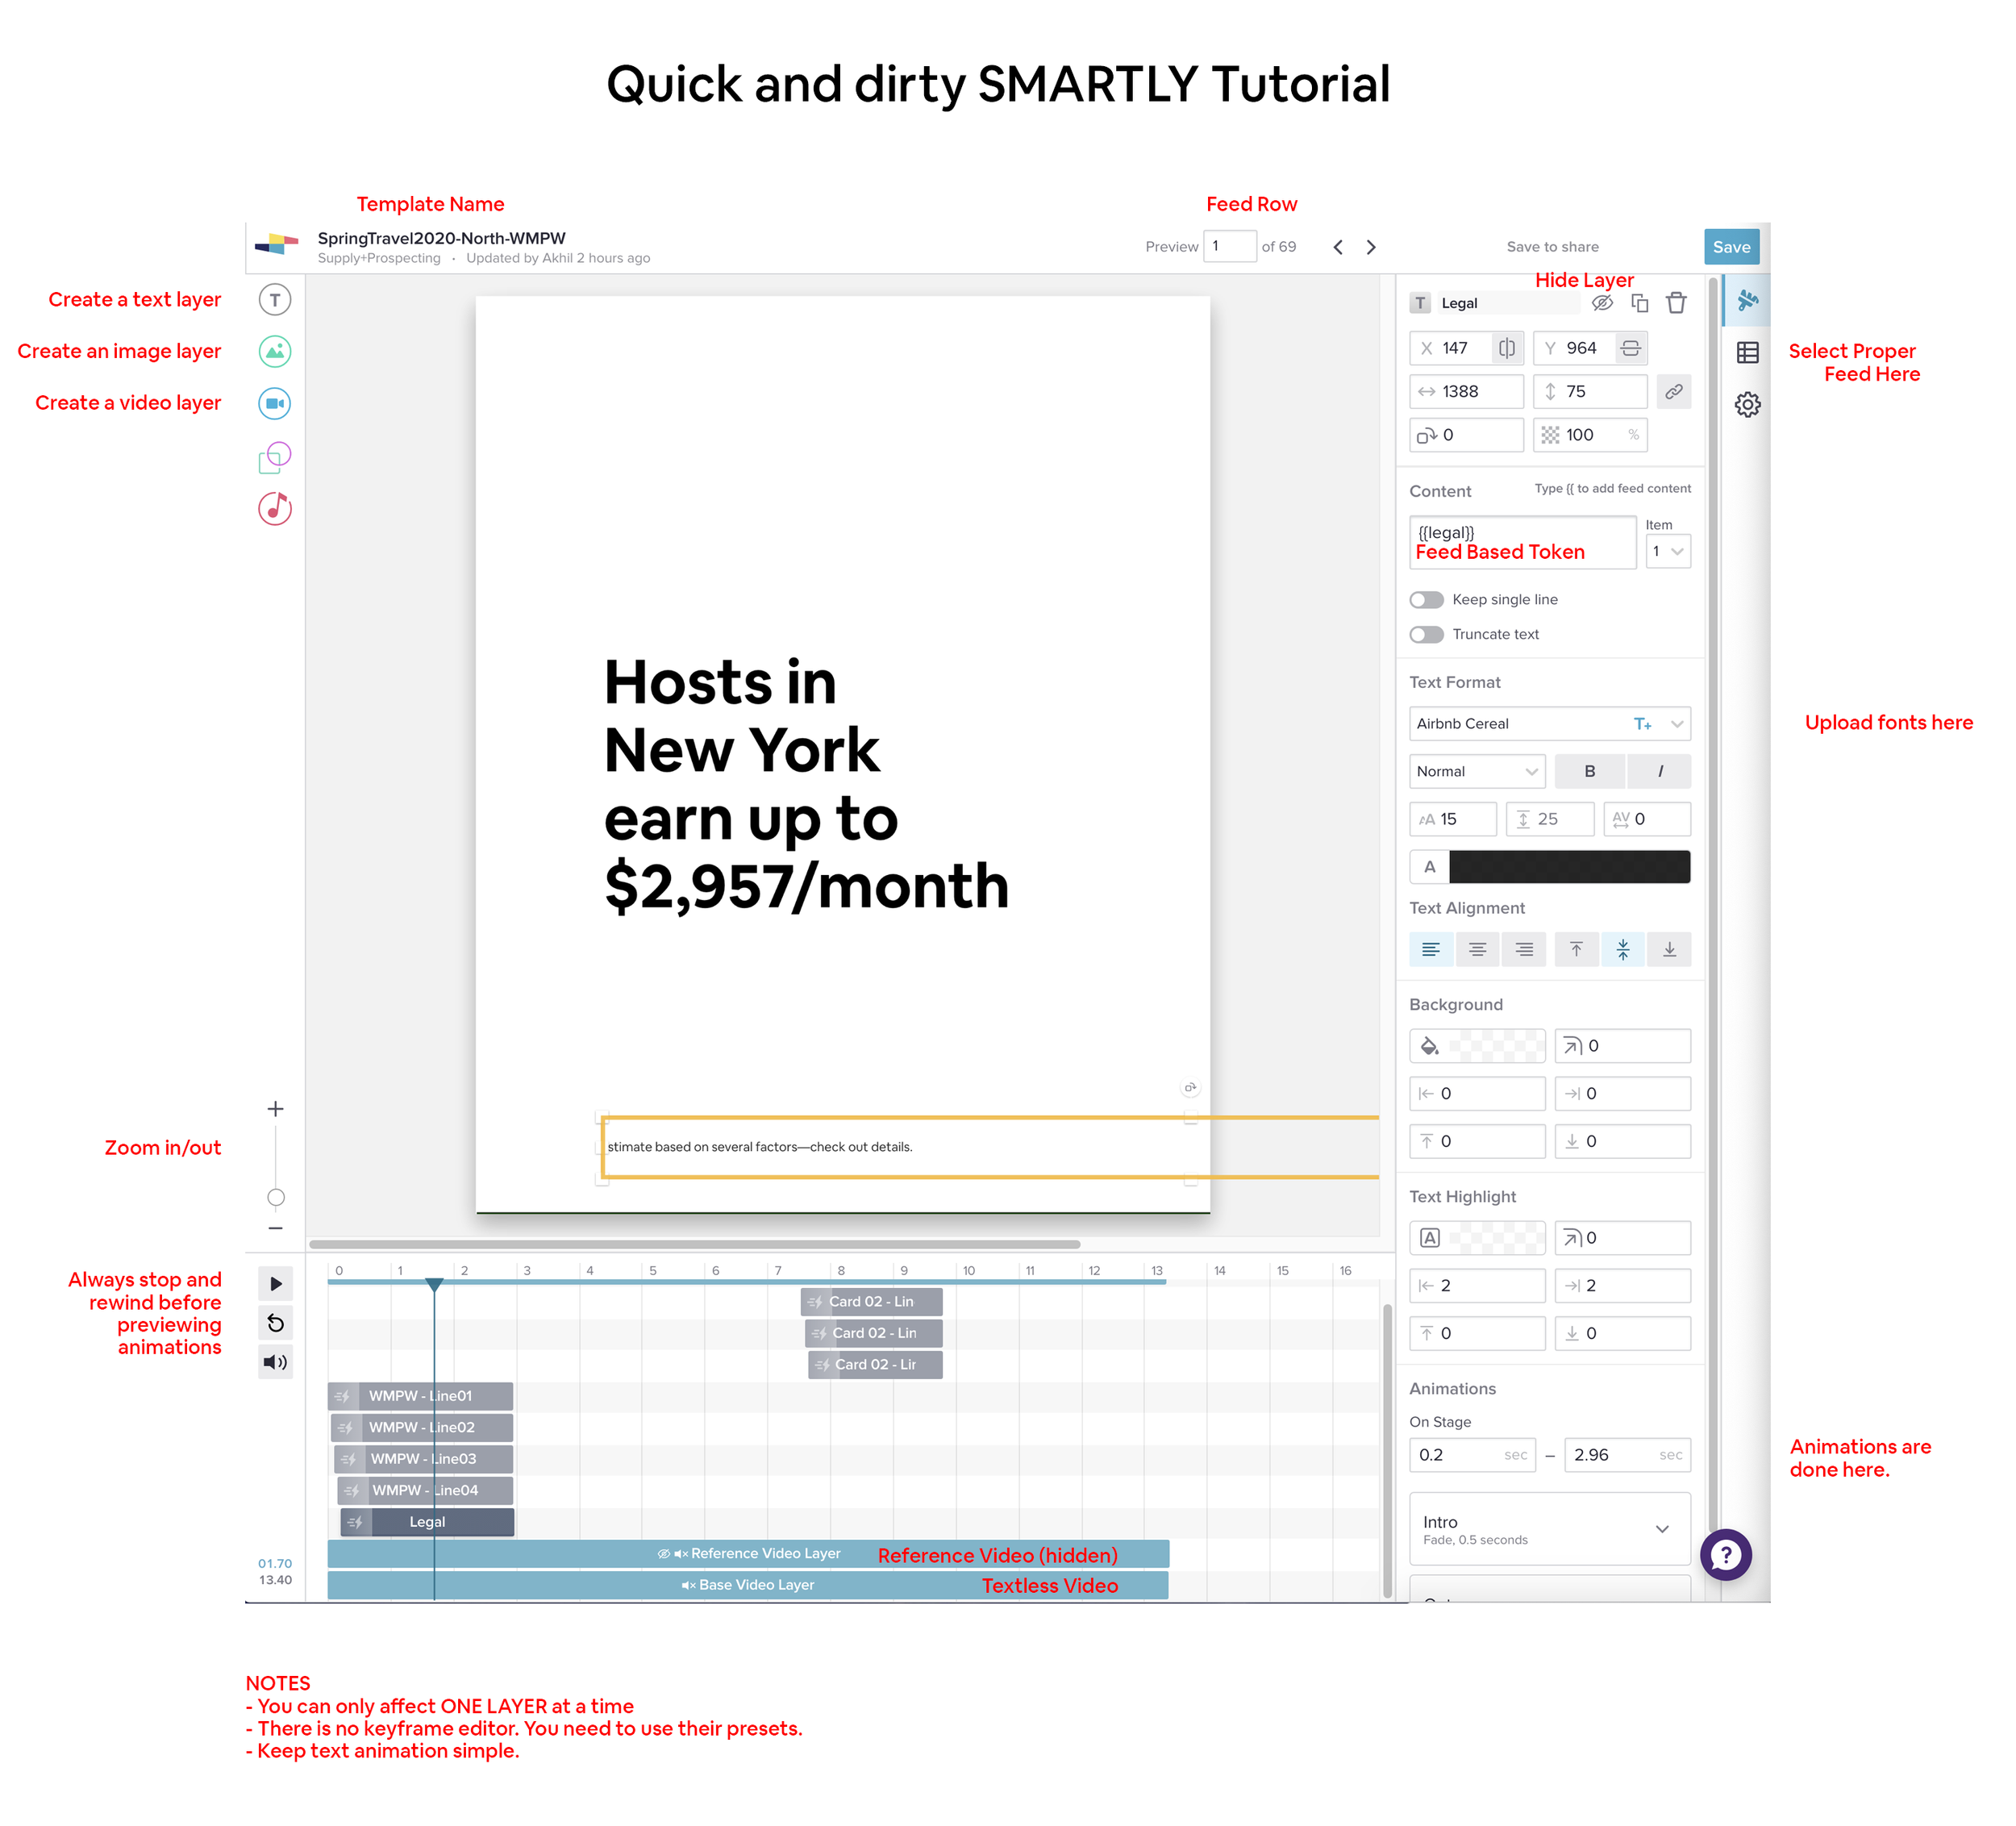Go to previous feed row
This screenshot has width=2016, height=1826.
(1338, 247)
